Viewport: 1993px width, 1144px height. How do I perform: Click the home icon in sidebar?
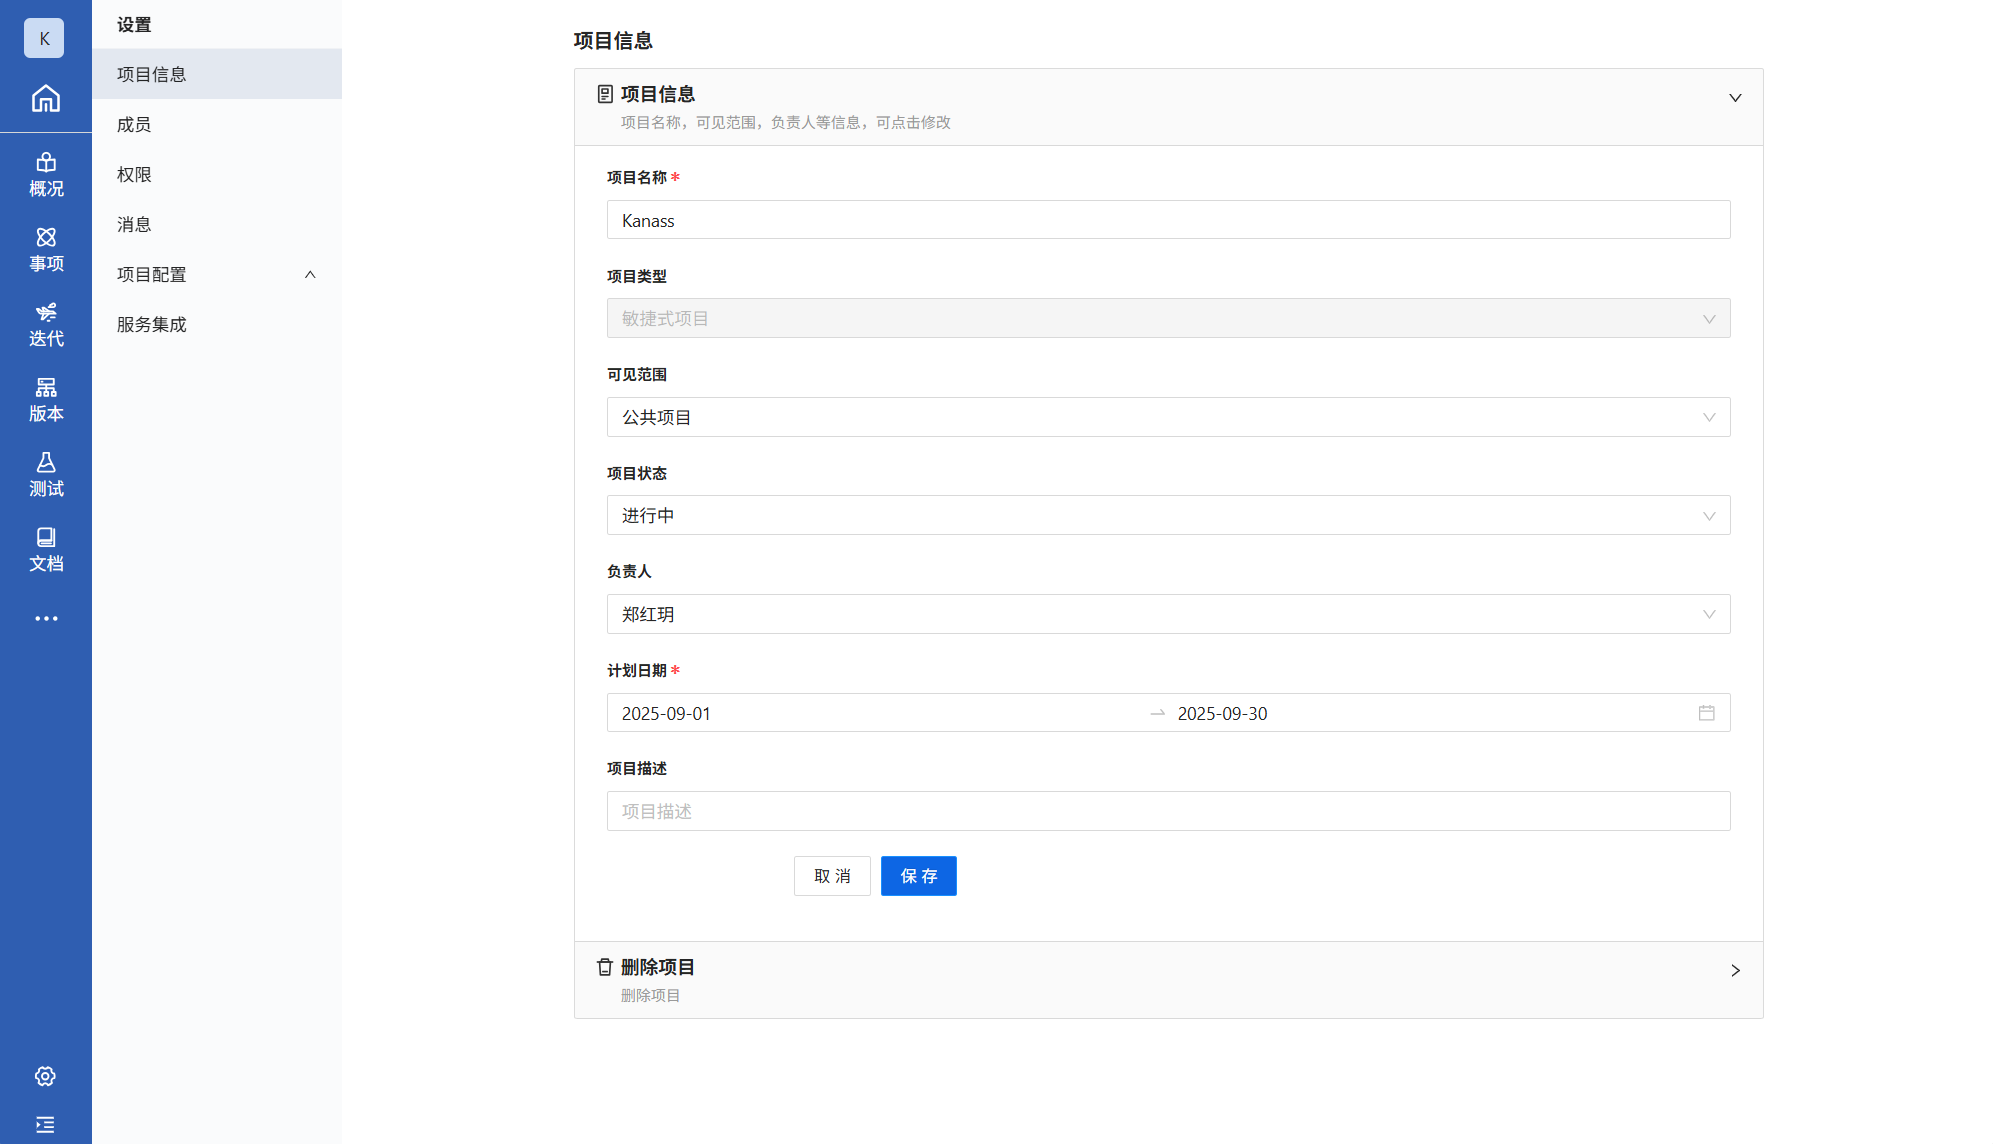point(45,98)
